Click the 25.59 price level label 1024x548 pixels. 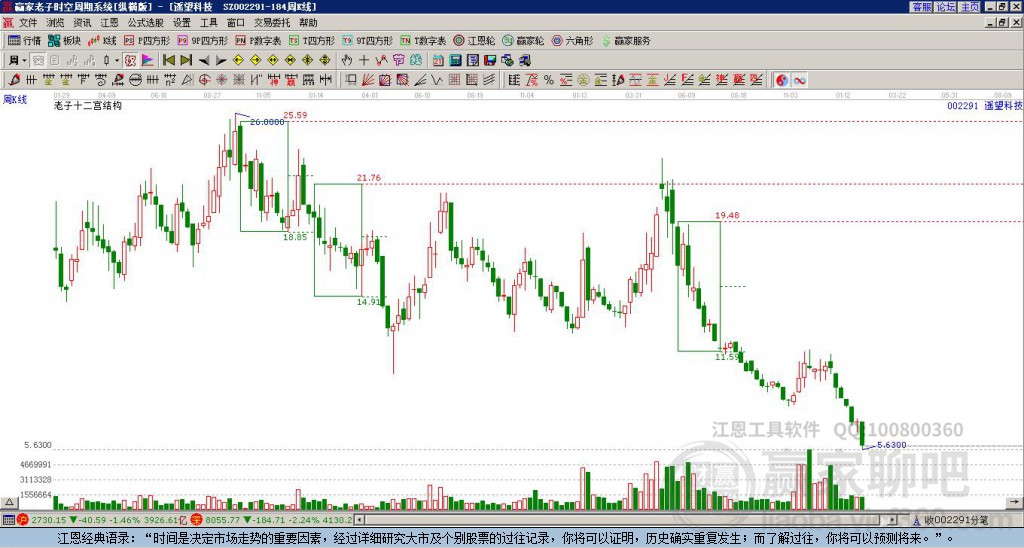pos(295,116)
